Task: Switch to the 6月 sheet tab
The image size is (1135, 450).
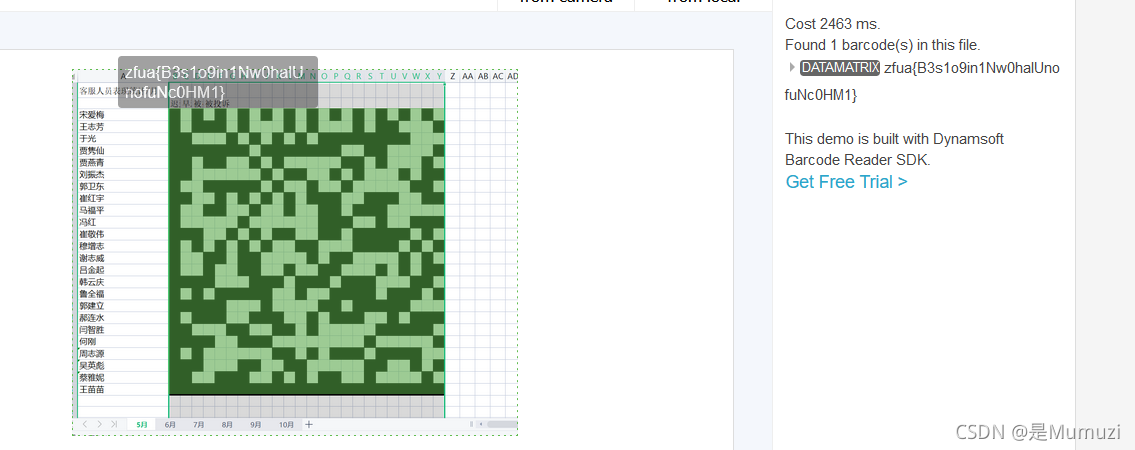Action: coord(170,425)
